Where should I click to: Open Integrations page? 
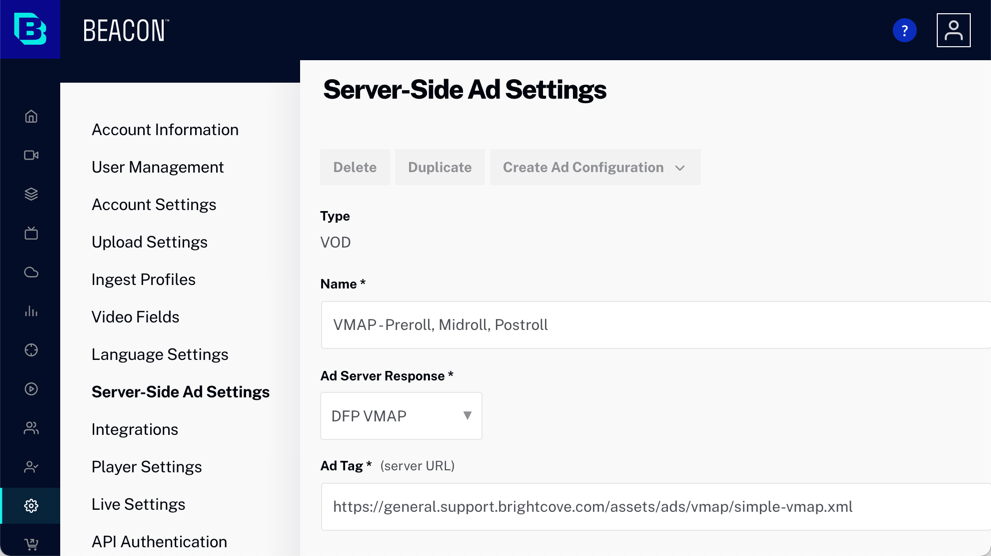click(135, 430)
